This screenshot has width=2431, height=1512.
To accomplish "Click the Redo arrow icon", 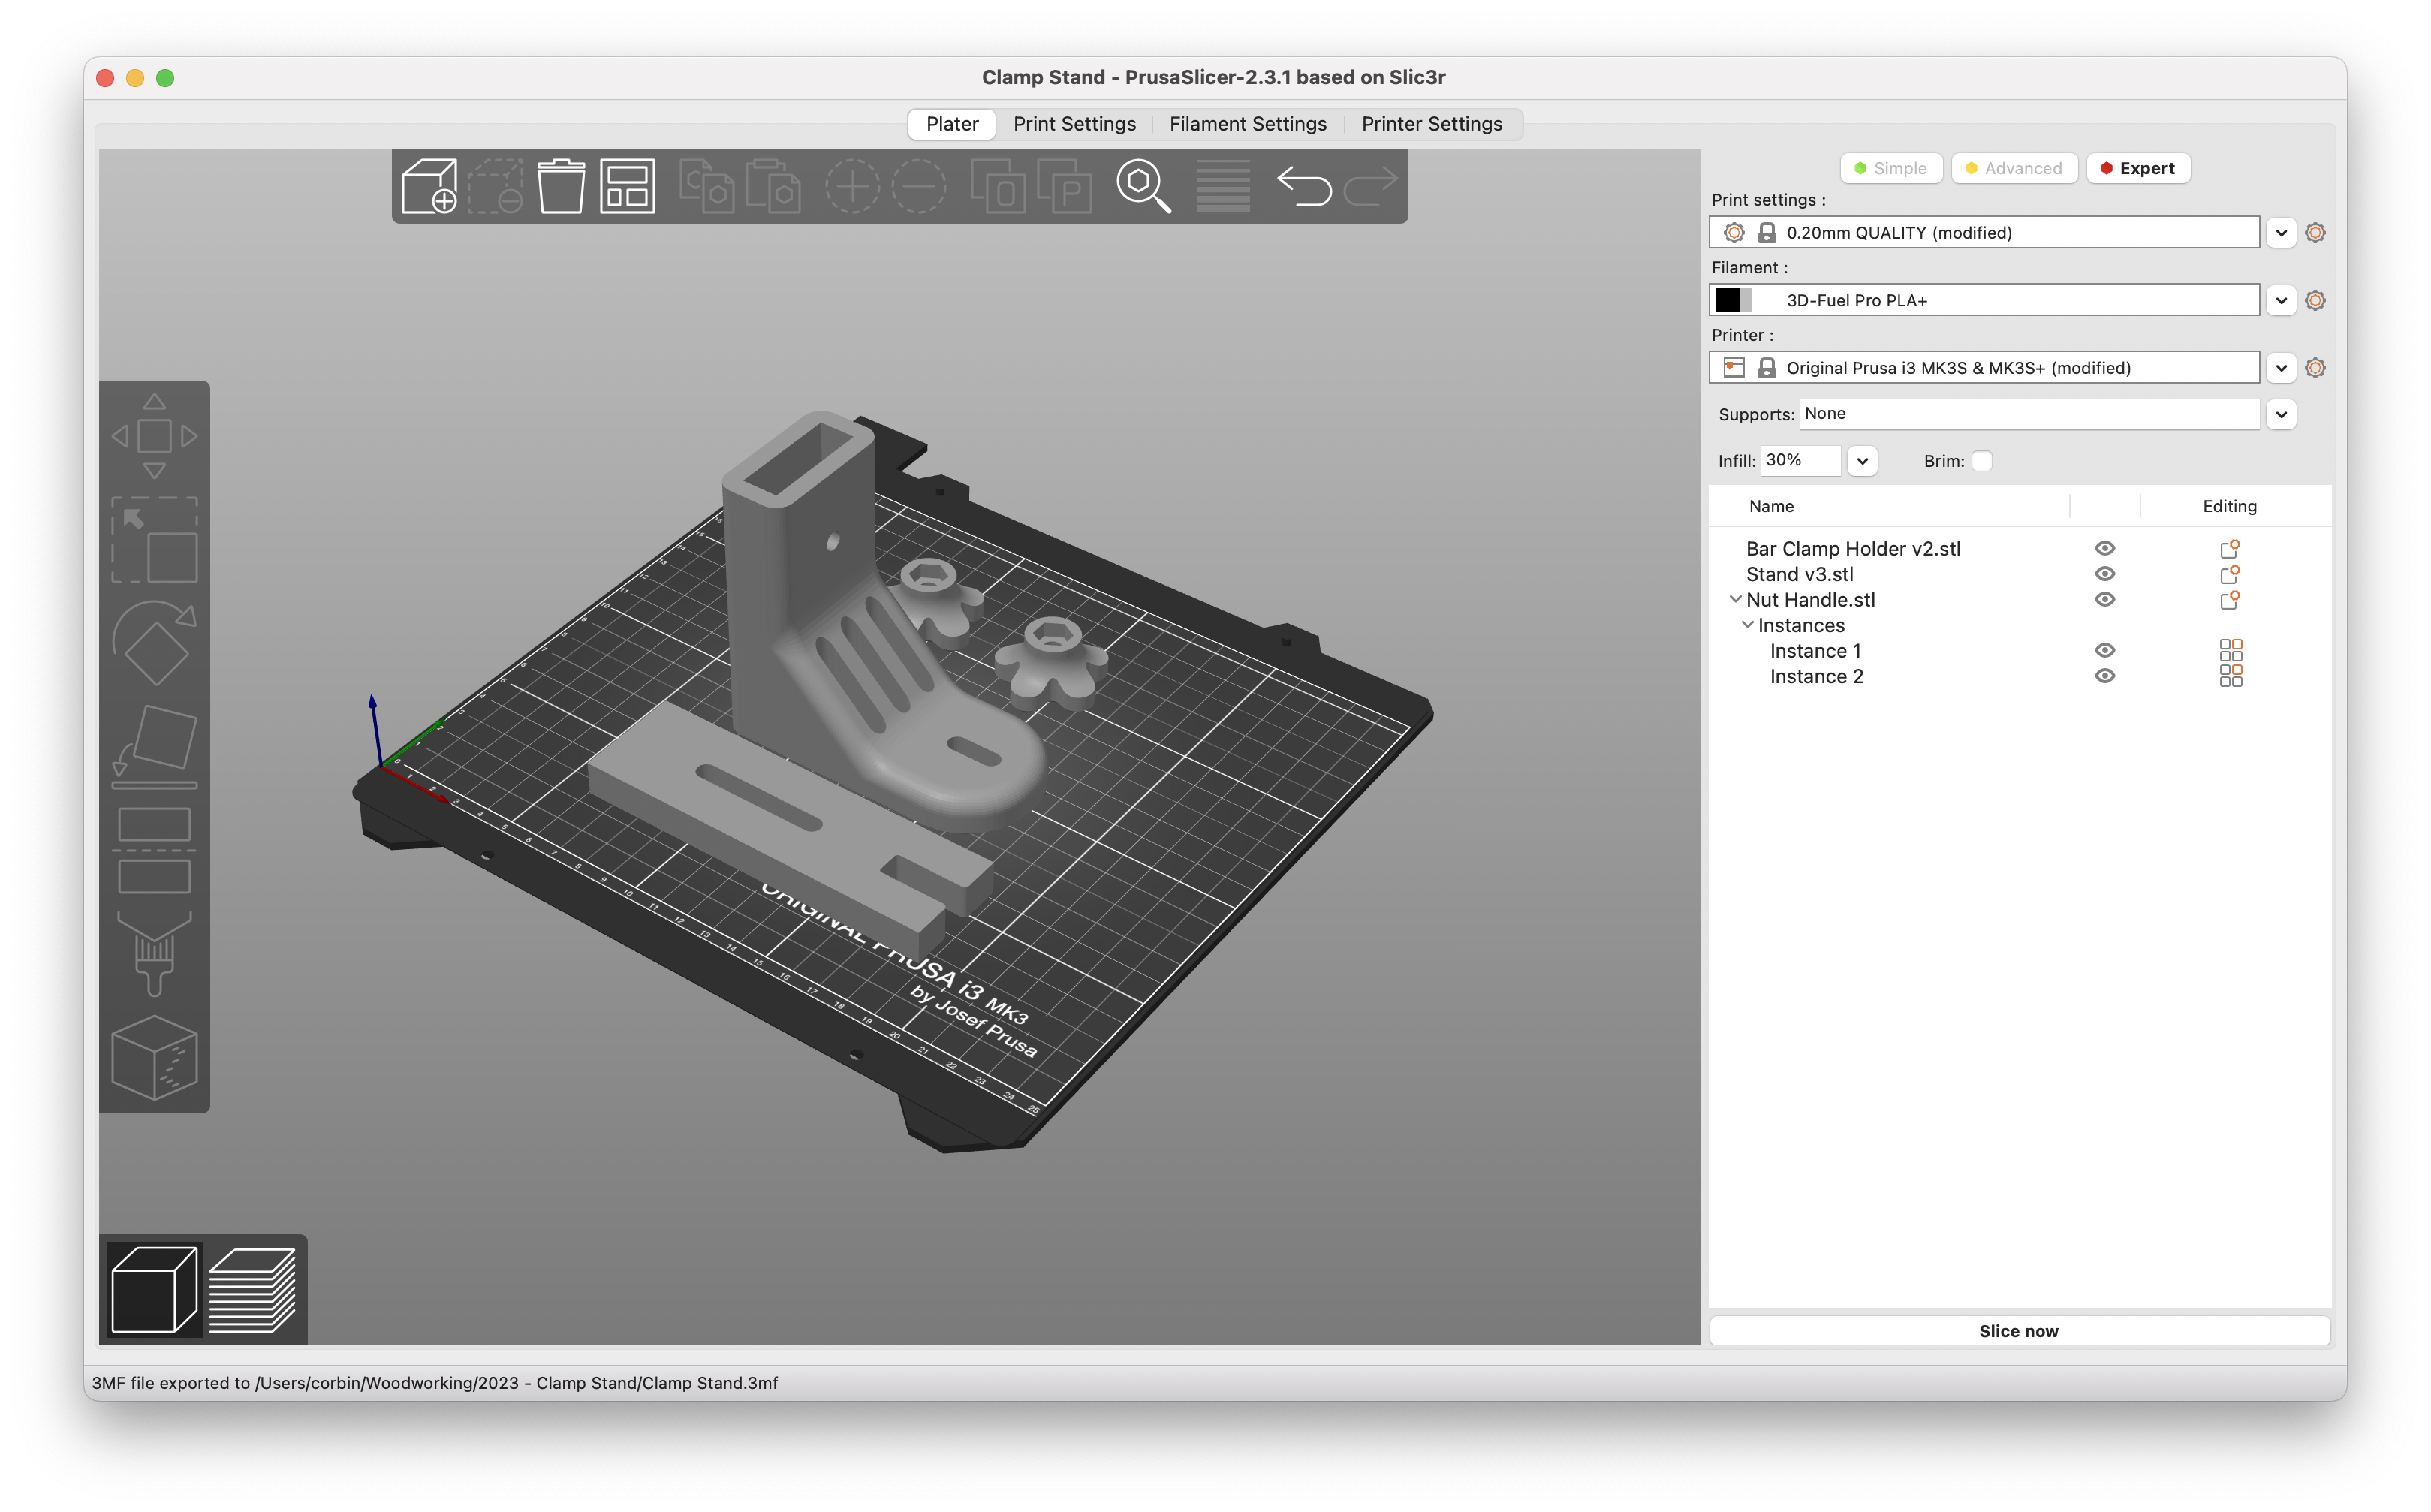I will point(1370,186).
